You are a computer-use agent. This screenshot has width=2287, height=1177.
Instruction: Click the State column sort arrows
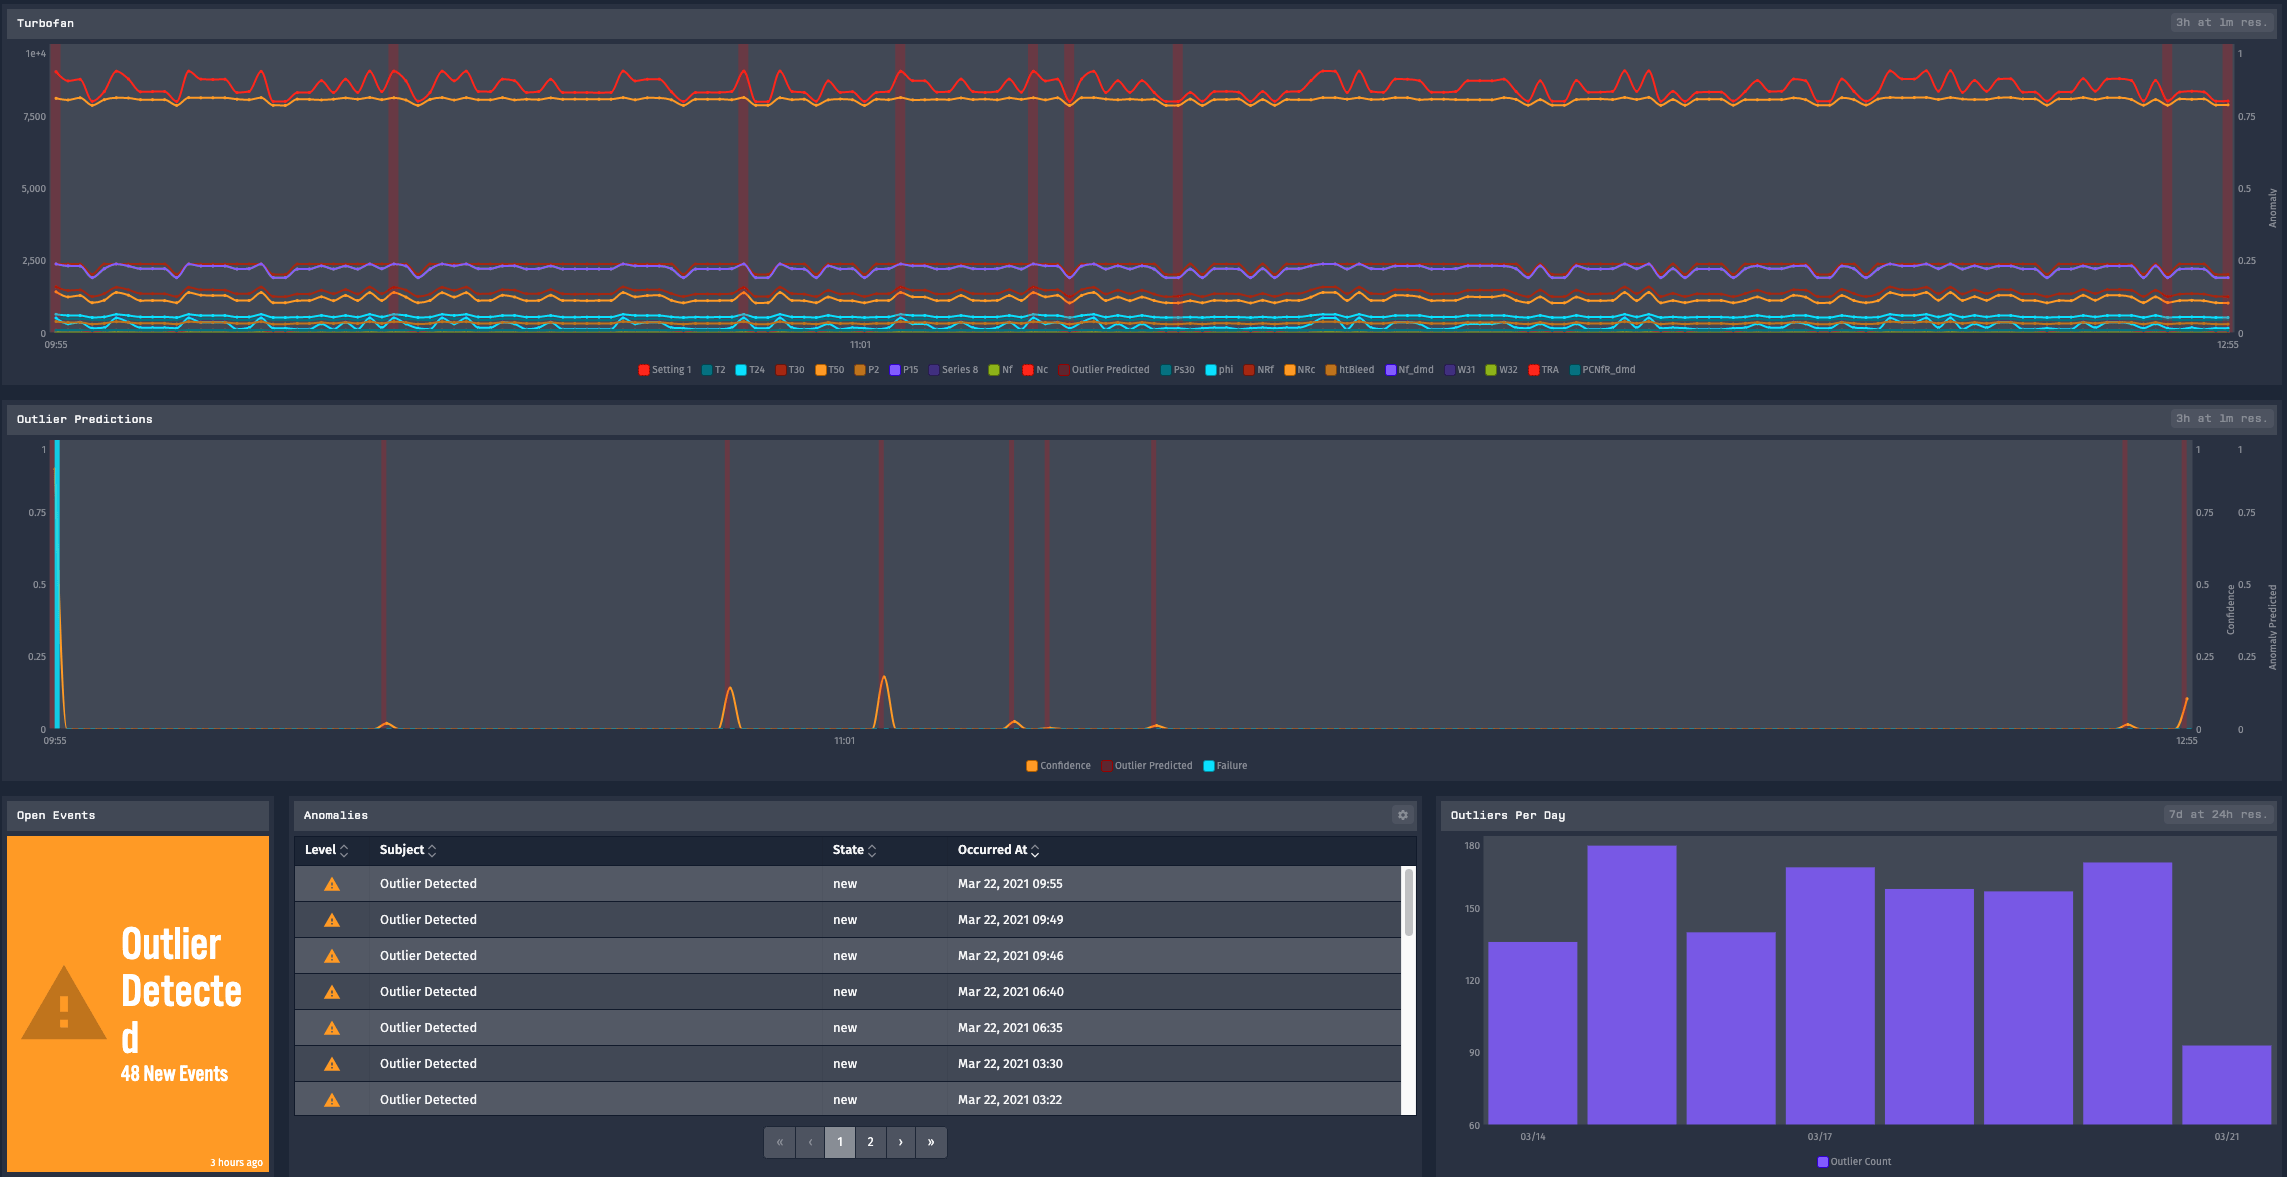pyautogui.click(x=872, y=850)
